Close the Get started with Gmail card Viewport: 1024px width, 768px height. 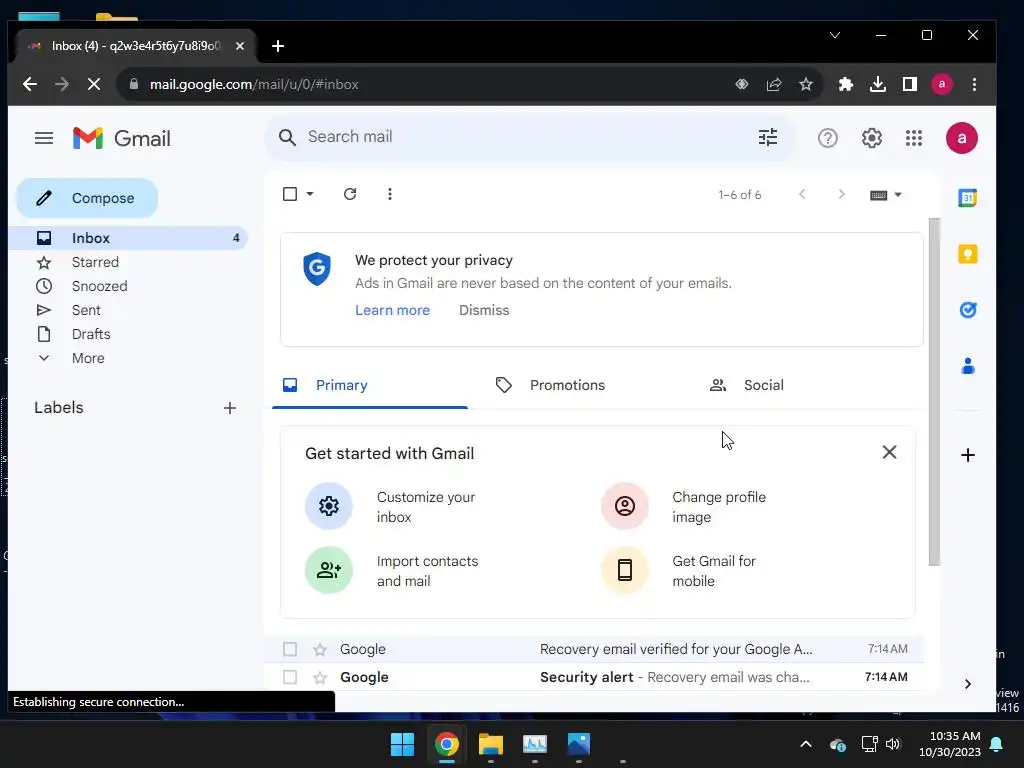[x=889, y=452]
